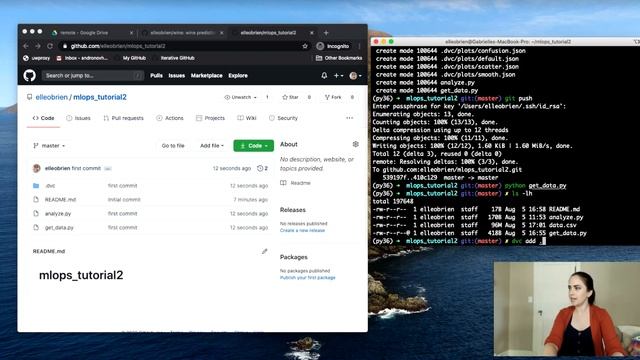This screenshot has width=640, height=360.
Task: Open Issues in GitHub header
Action: [177, 76]
